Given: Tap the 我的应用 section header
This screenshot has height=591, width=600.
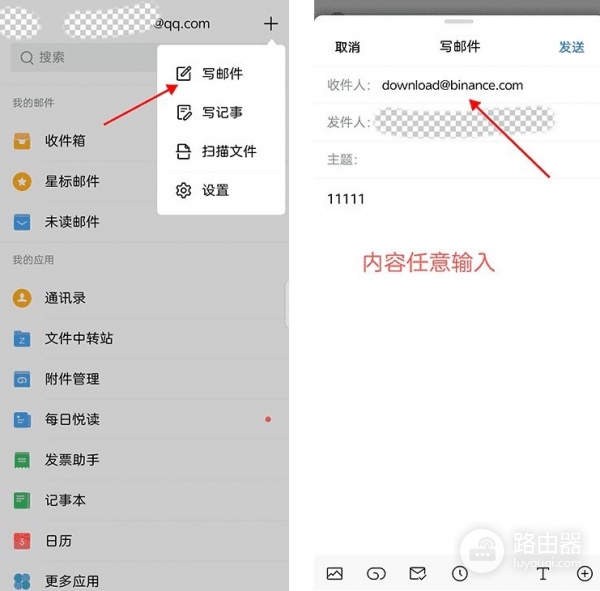Looking at the screenshot, I should tap(33, 260).
